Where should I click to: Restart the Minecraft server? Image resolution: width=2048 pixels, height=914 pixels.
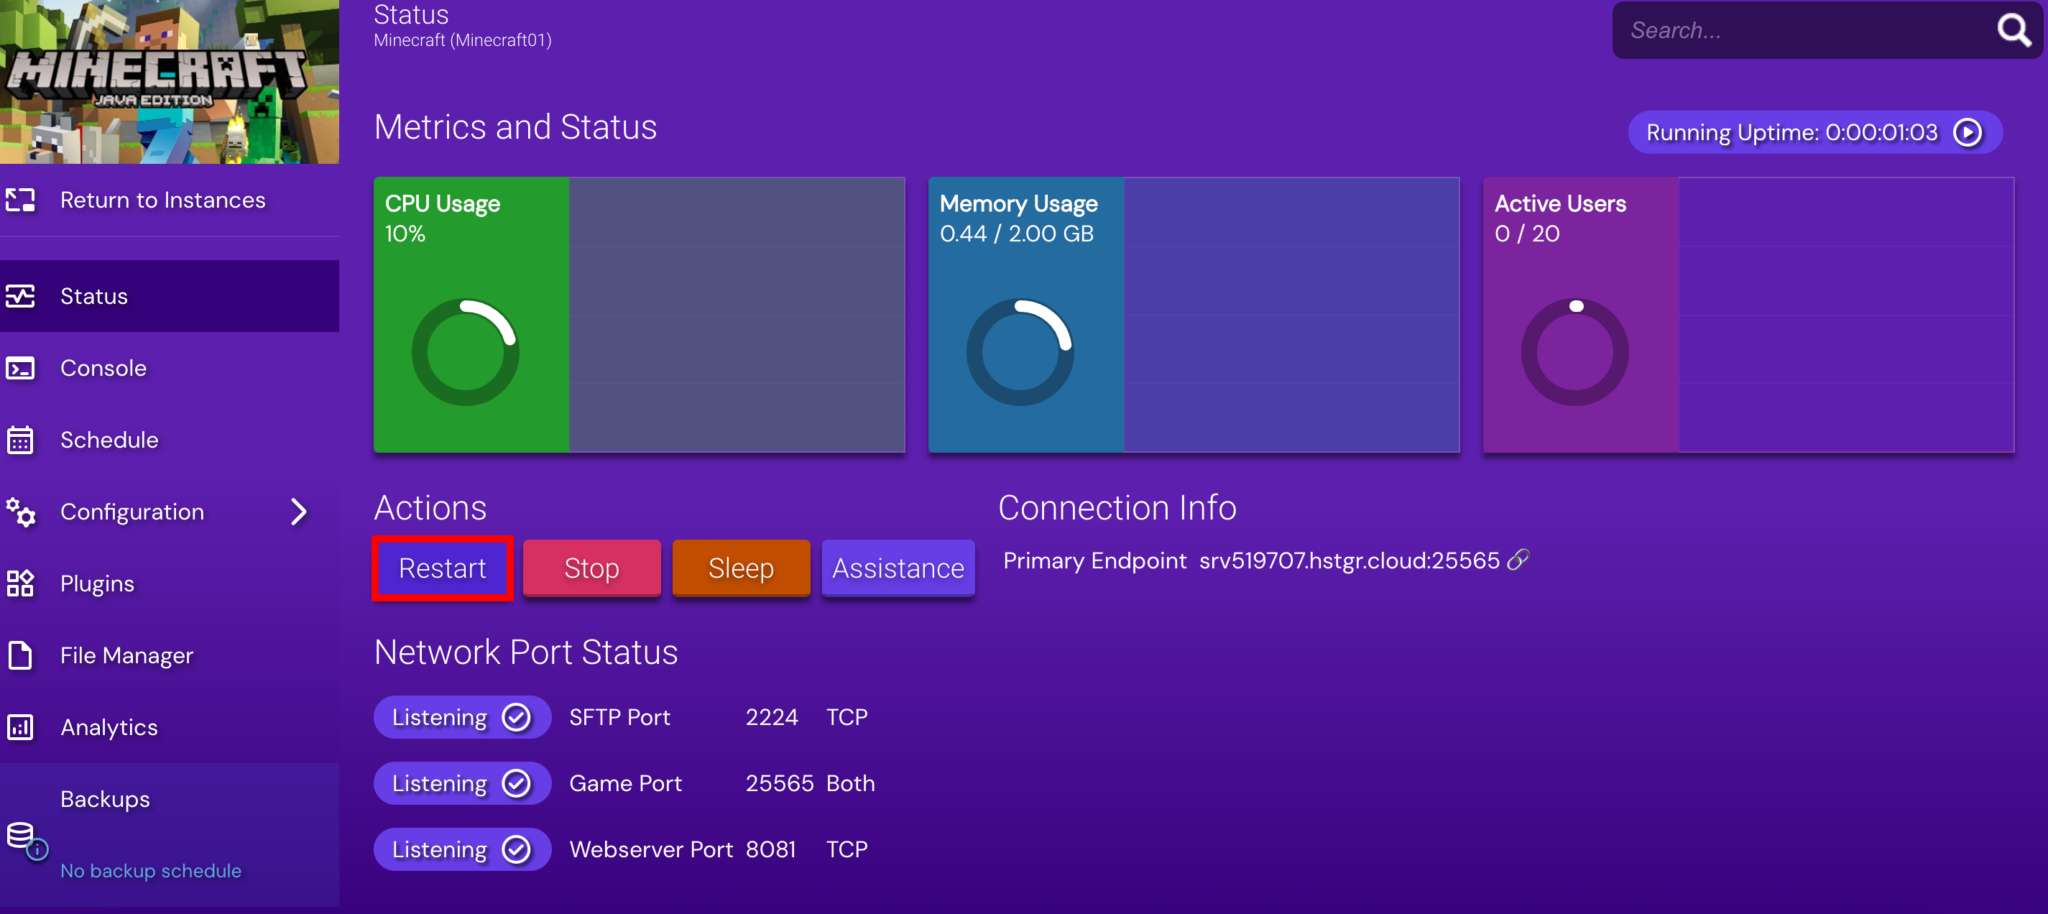click(442, 568)
